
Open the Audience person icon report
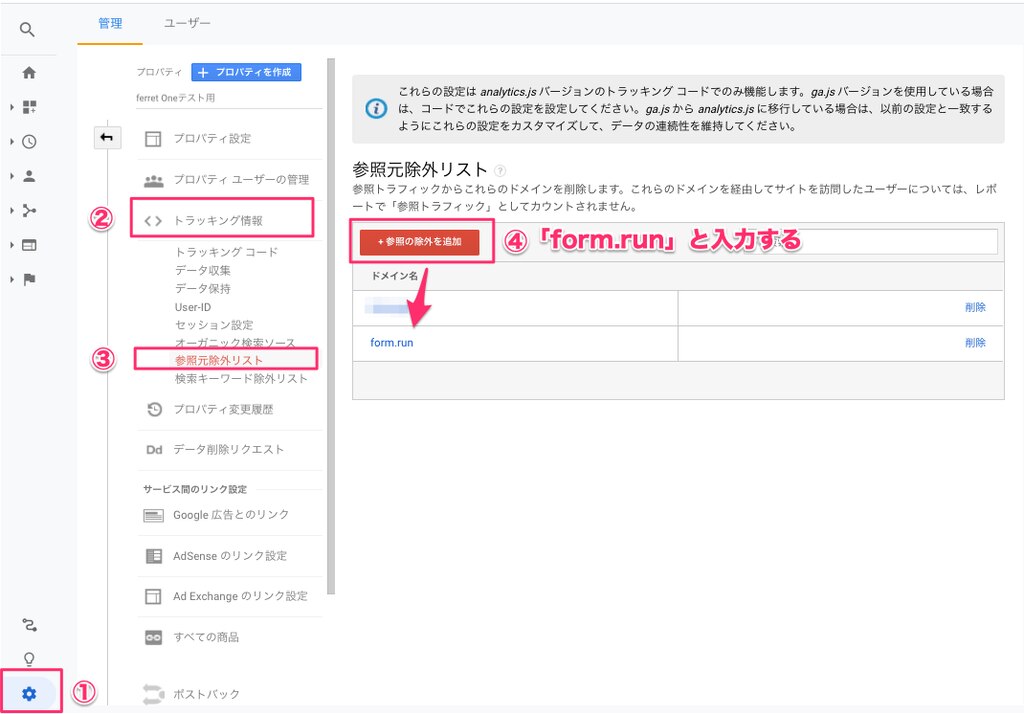(x=29, y=176)
